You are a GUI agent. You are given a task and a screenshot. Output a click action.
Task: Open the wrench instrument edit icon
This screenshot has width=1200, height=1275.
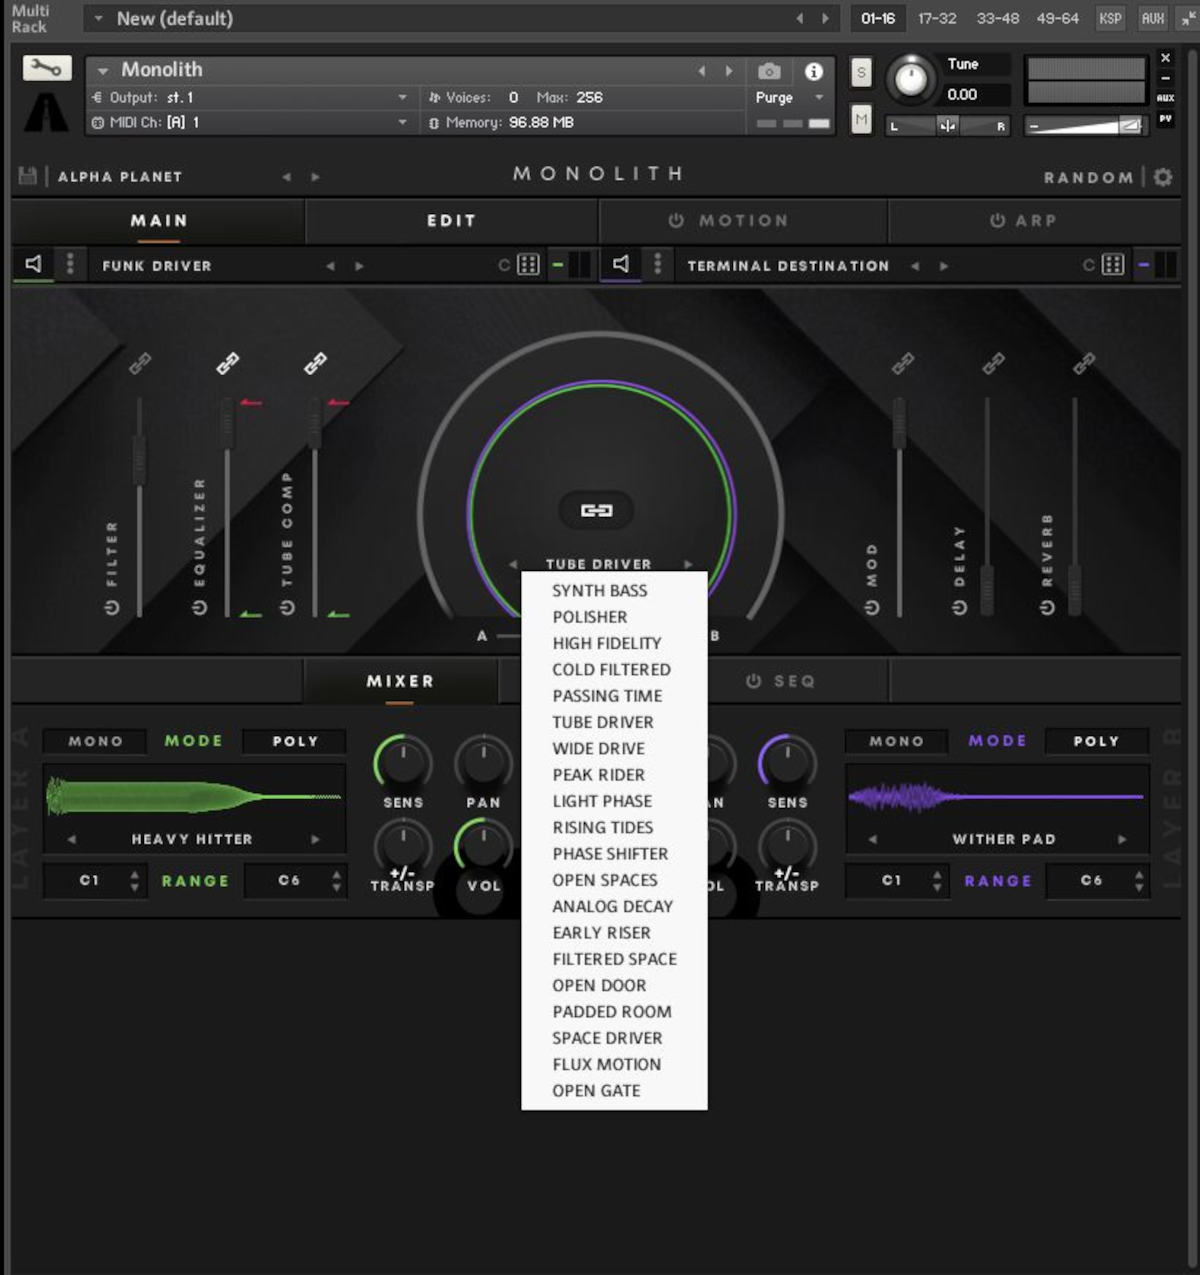pos(47,68)
